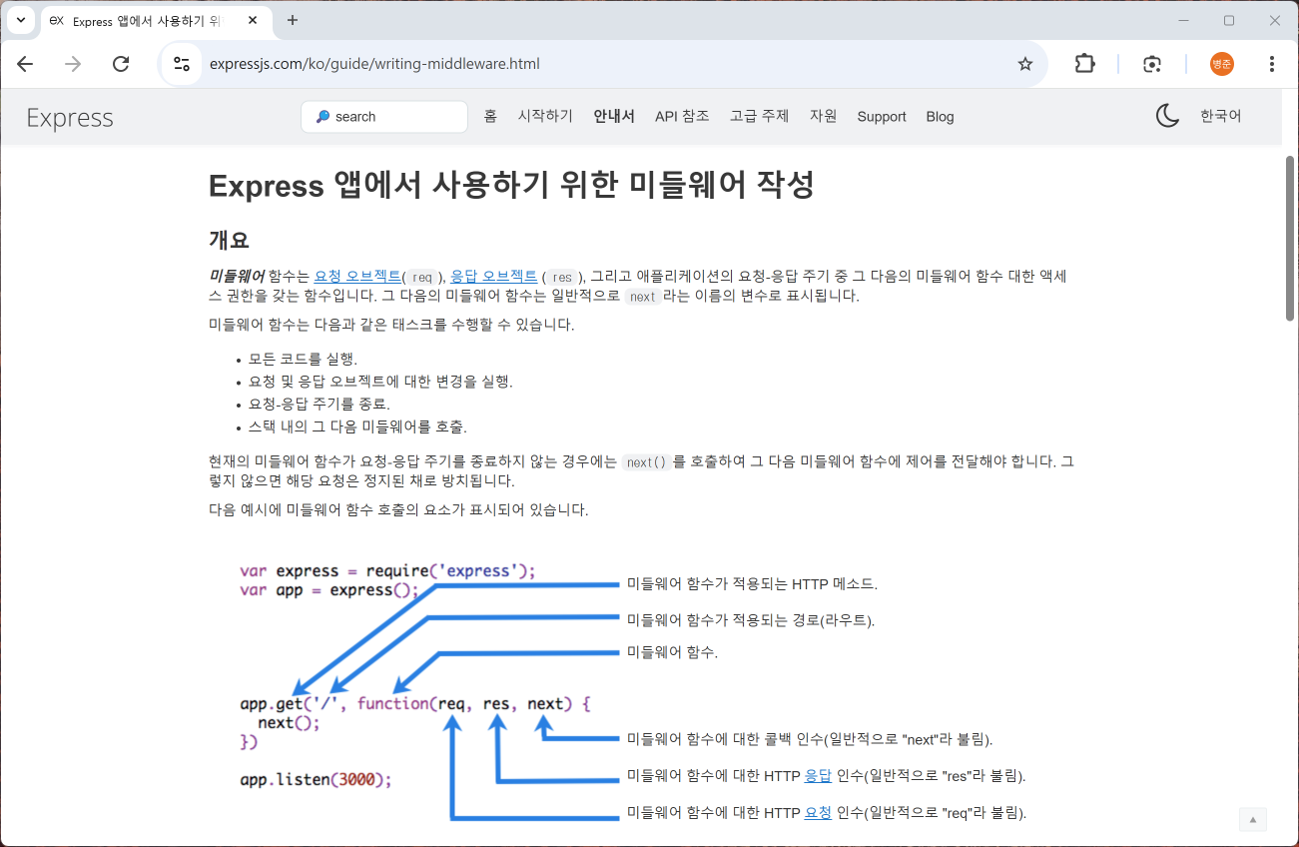Open the 시작하기 menu
Screen dimensions: 1299x847
pos(545,116)
